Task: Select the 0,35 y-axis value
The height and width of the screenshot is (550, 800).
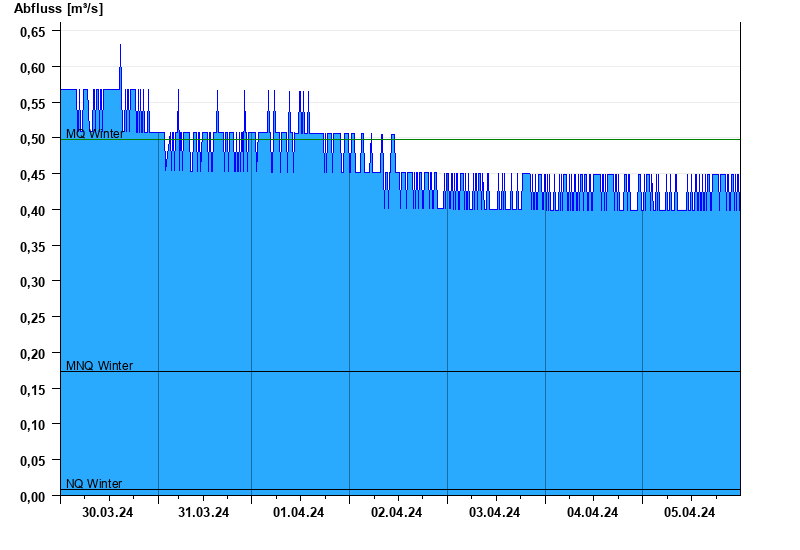Action: [x=33, y=246]
